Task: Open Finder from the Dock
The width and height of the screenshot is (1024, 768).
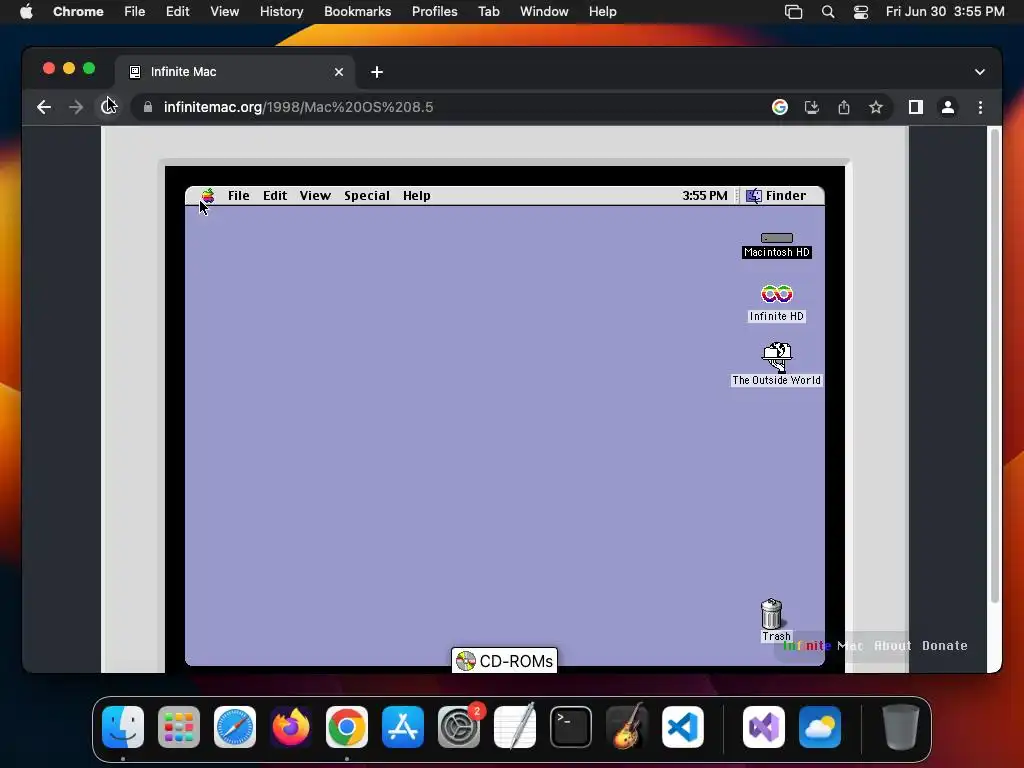Action: click(123, 727)
